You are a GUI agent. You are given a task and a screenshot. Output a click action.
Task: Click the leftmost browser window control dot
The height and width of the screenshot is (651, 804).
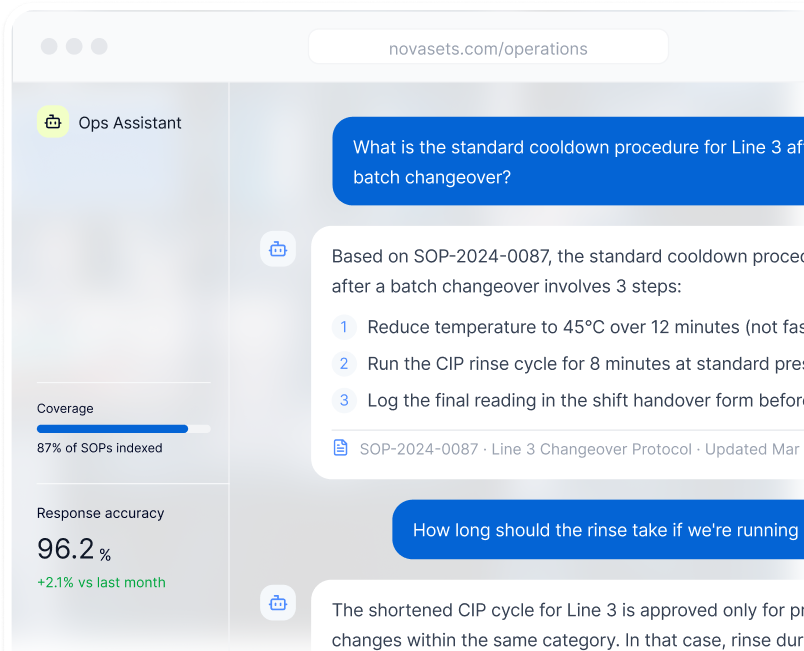click(x=49, y=46)
